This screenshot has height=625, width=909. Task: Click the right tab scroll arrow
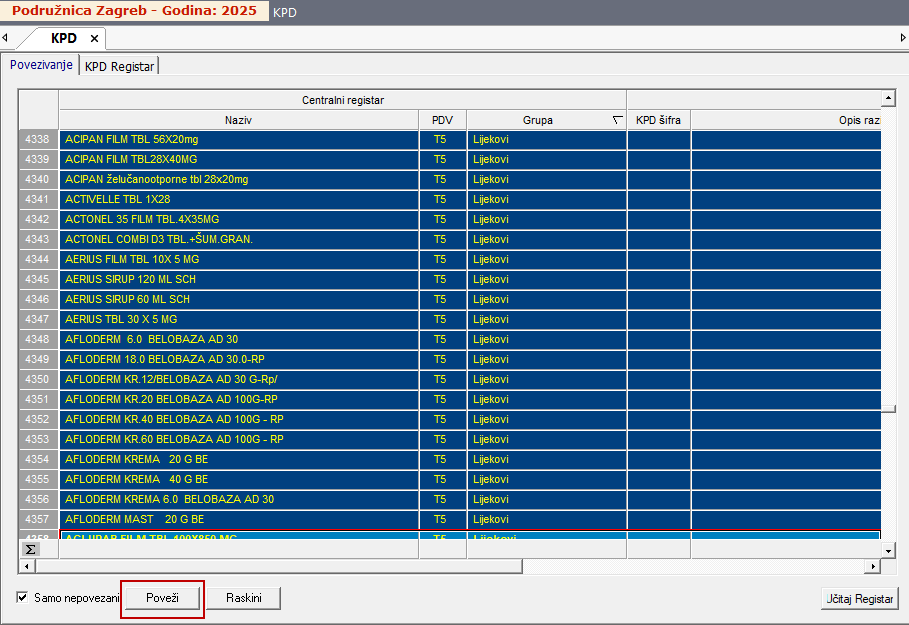tap(903, 38)
